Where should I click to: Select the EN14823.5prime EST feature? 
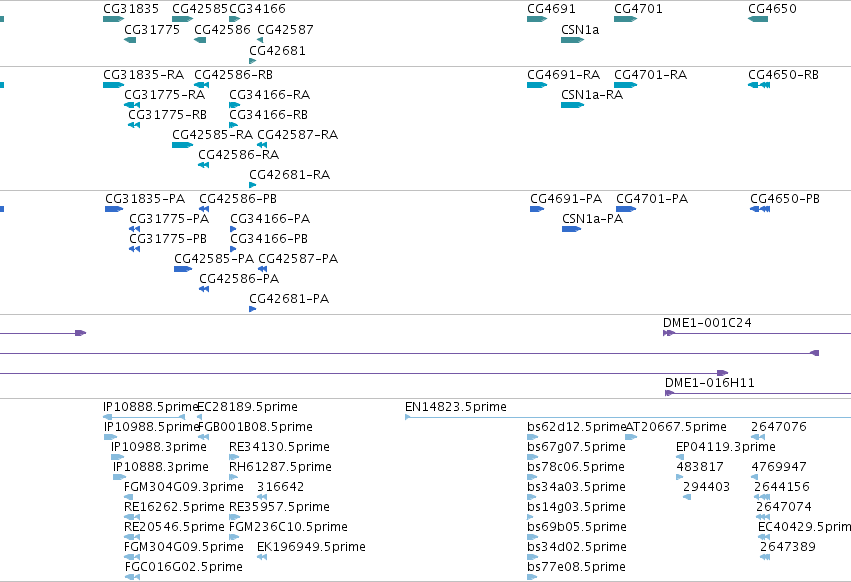click(x=628, y=417)
